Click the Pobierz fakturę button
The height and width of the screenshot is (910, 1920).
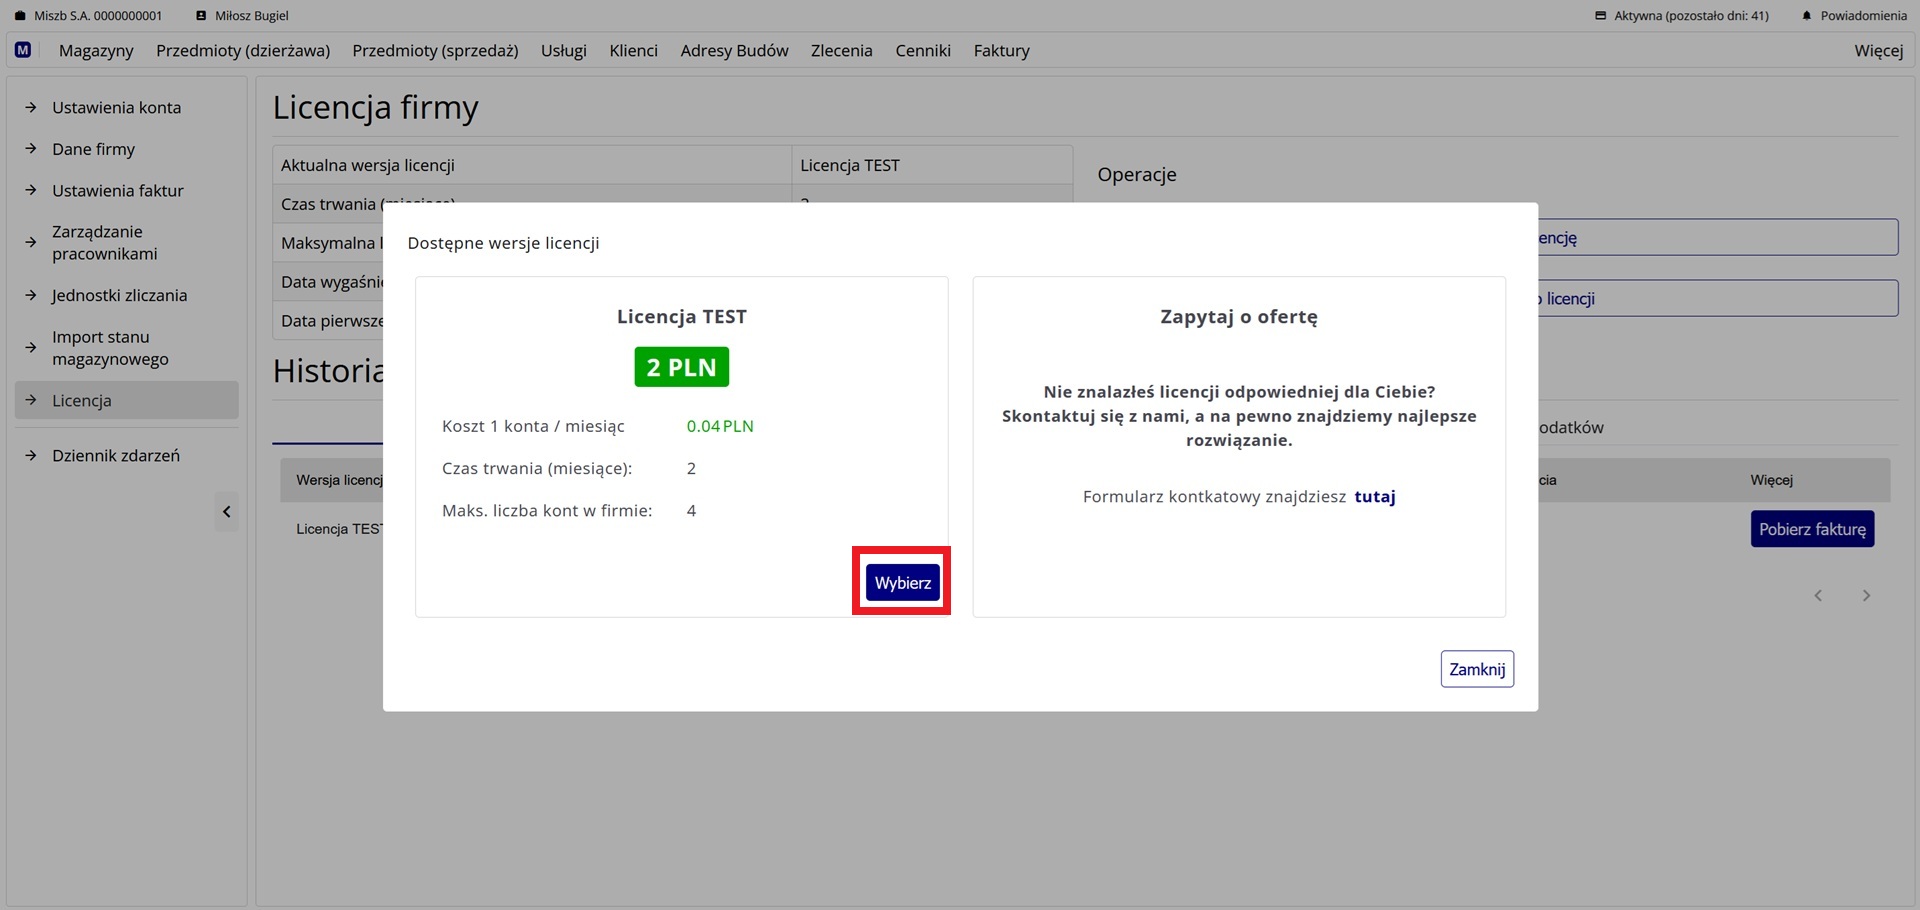point(1811,529)
